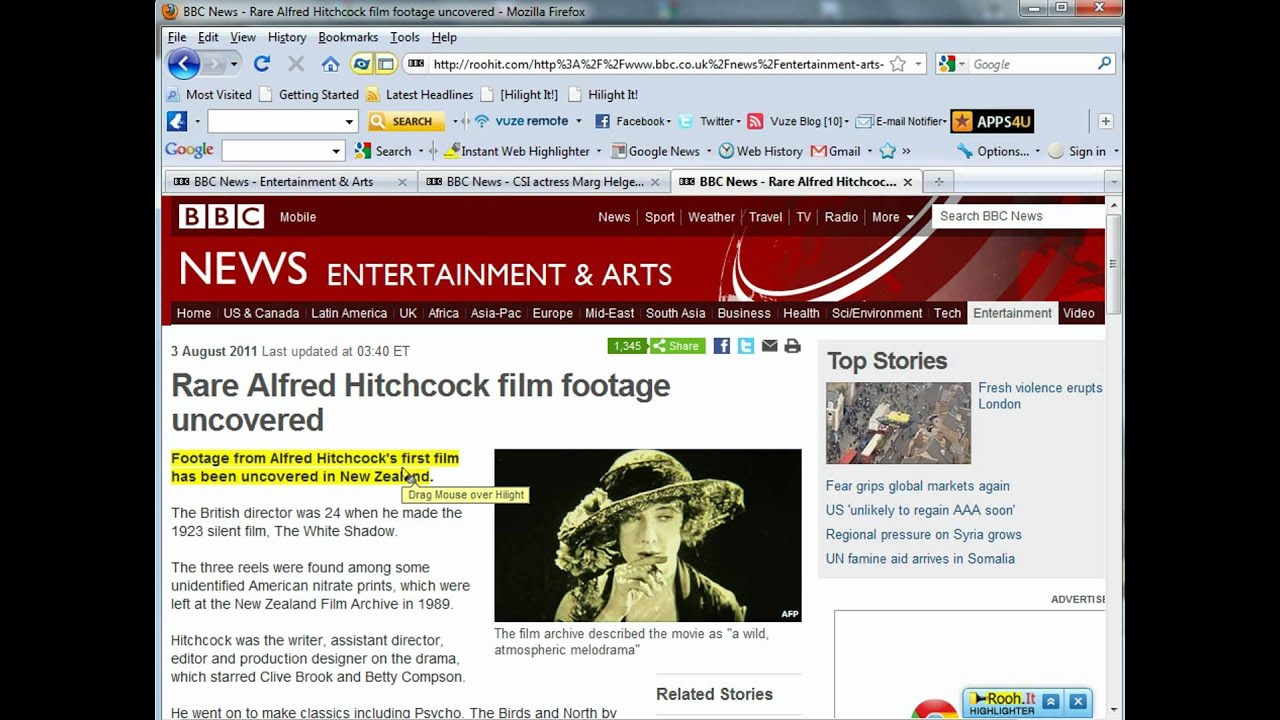Print the article using printer icon
1280x720 pixels.
pyautogui.click(x=793, y=346)
